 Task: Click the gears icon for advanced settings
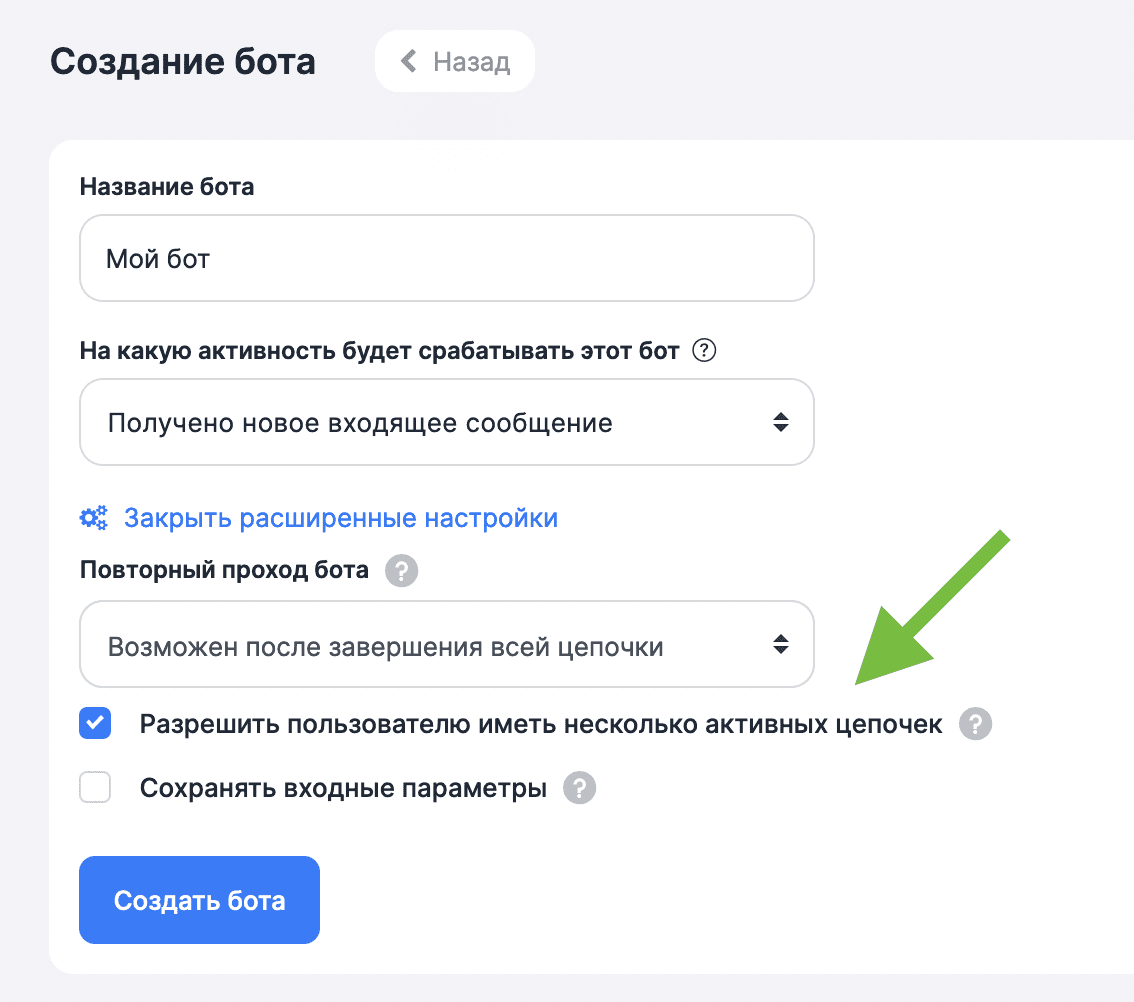pos(94,518)
